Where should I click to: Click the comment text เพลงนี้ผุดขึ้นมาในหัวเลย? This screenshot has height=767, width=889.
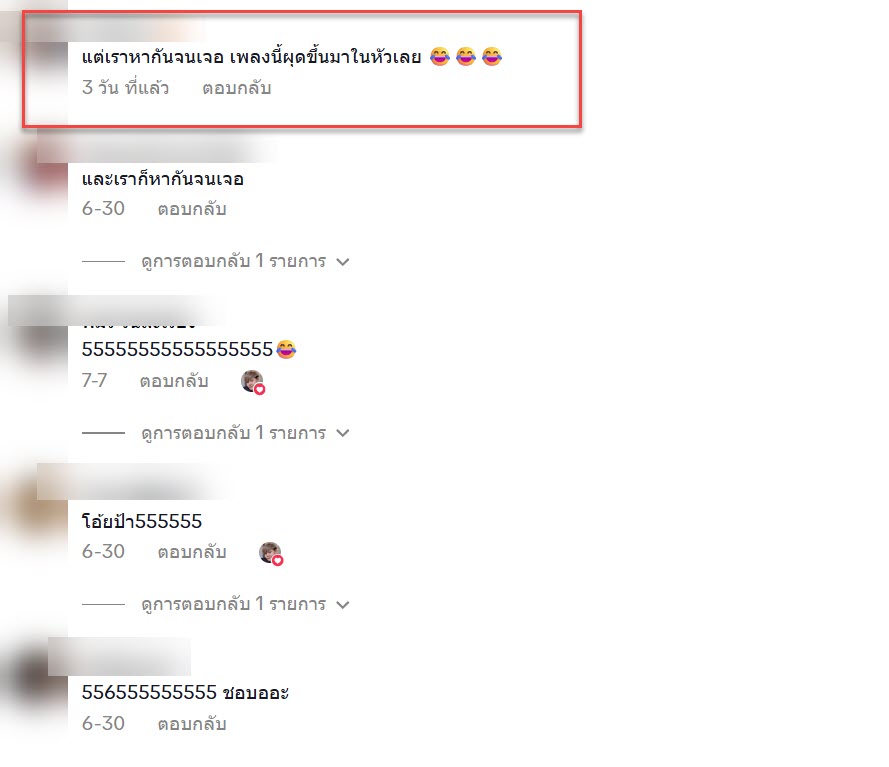coord(325,57)
